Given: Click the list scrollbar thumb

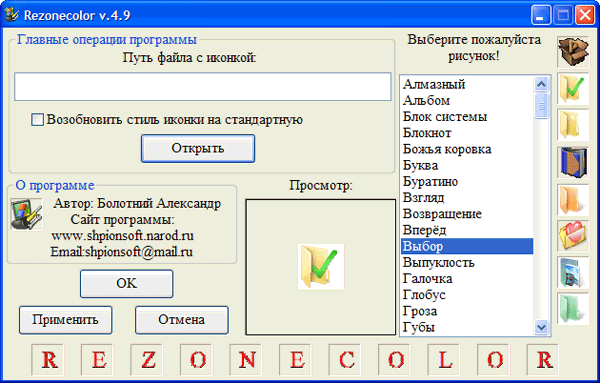Looking at the screenshot, I should tap(541, 106).
